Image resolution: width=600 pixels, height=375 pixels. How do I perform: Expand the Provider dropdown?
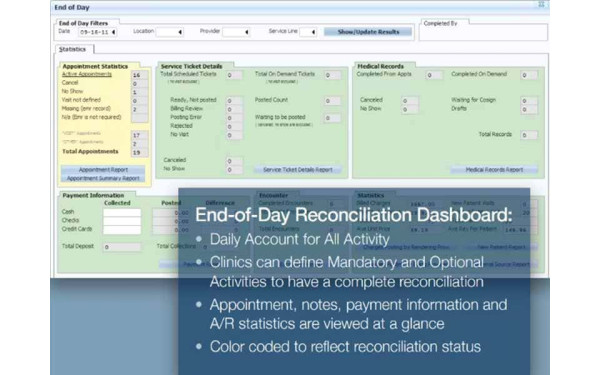[x=246, y=32]
